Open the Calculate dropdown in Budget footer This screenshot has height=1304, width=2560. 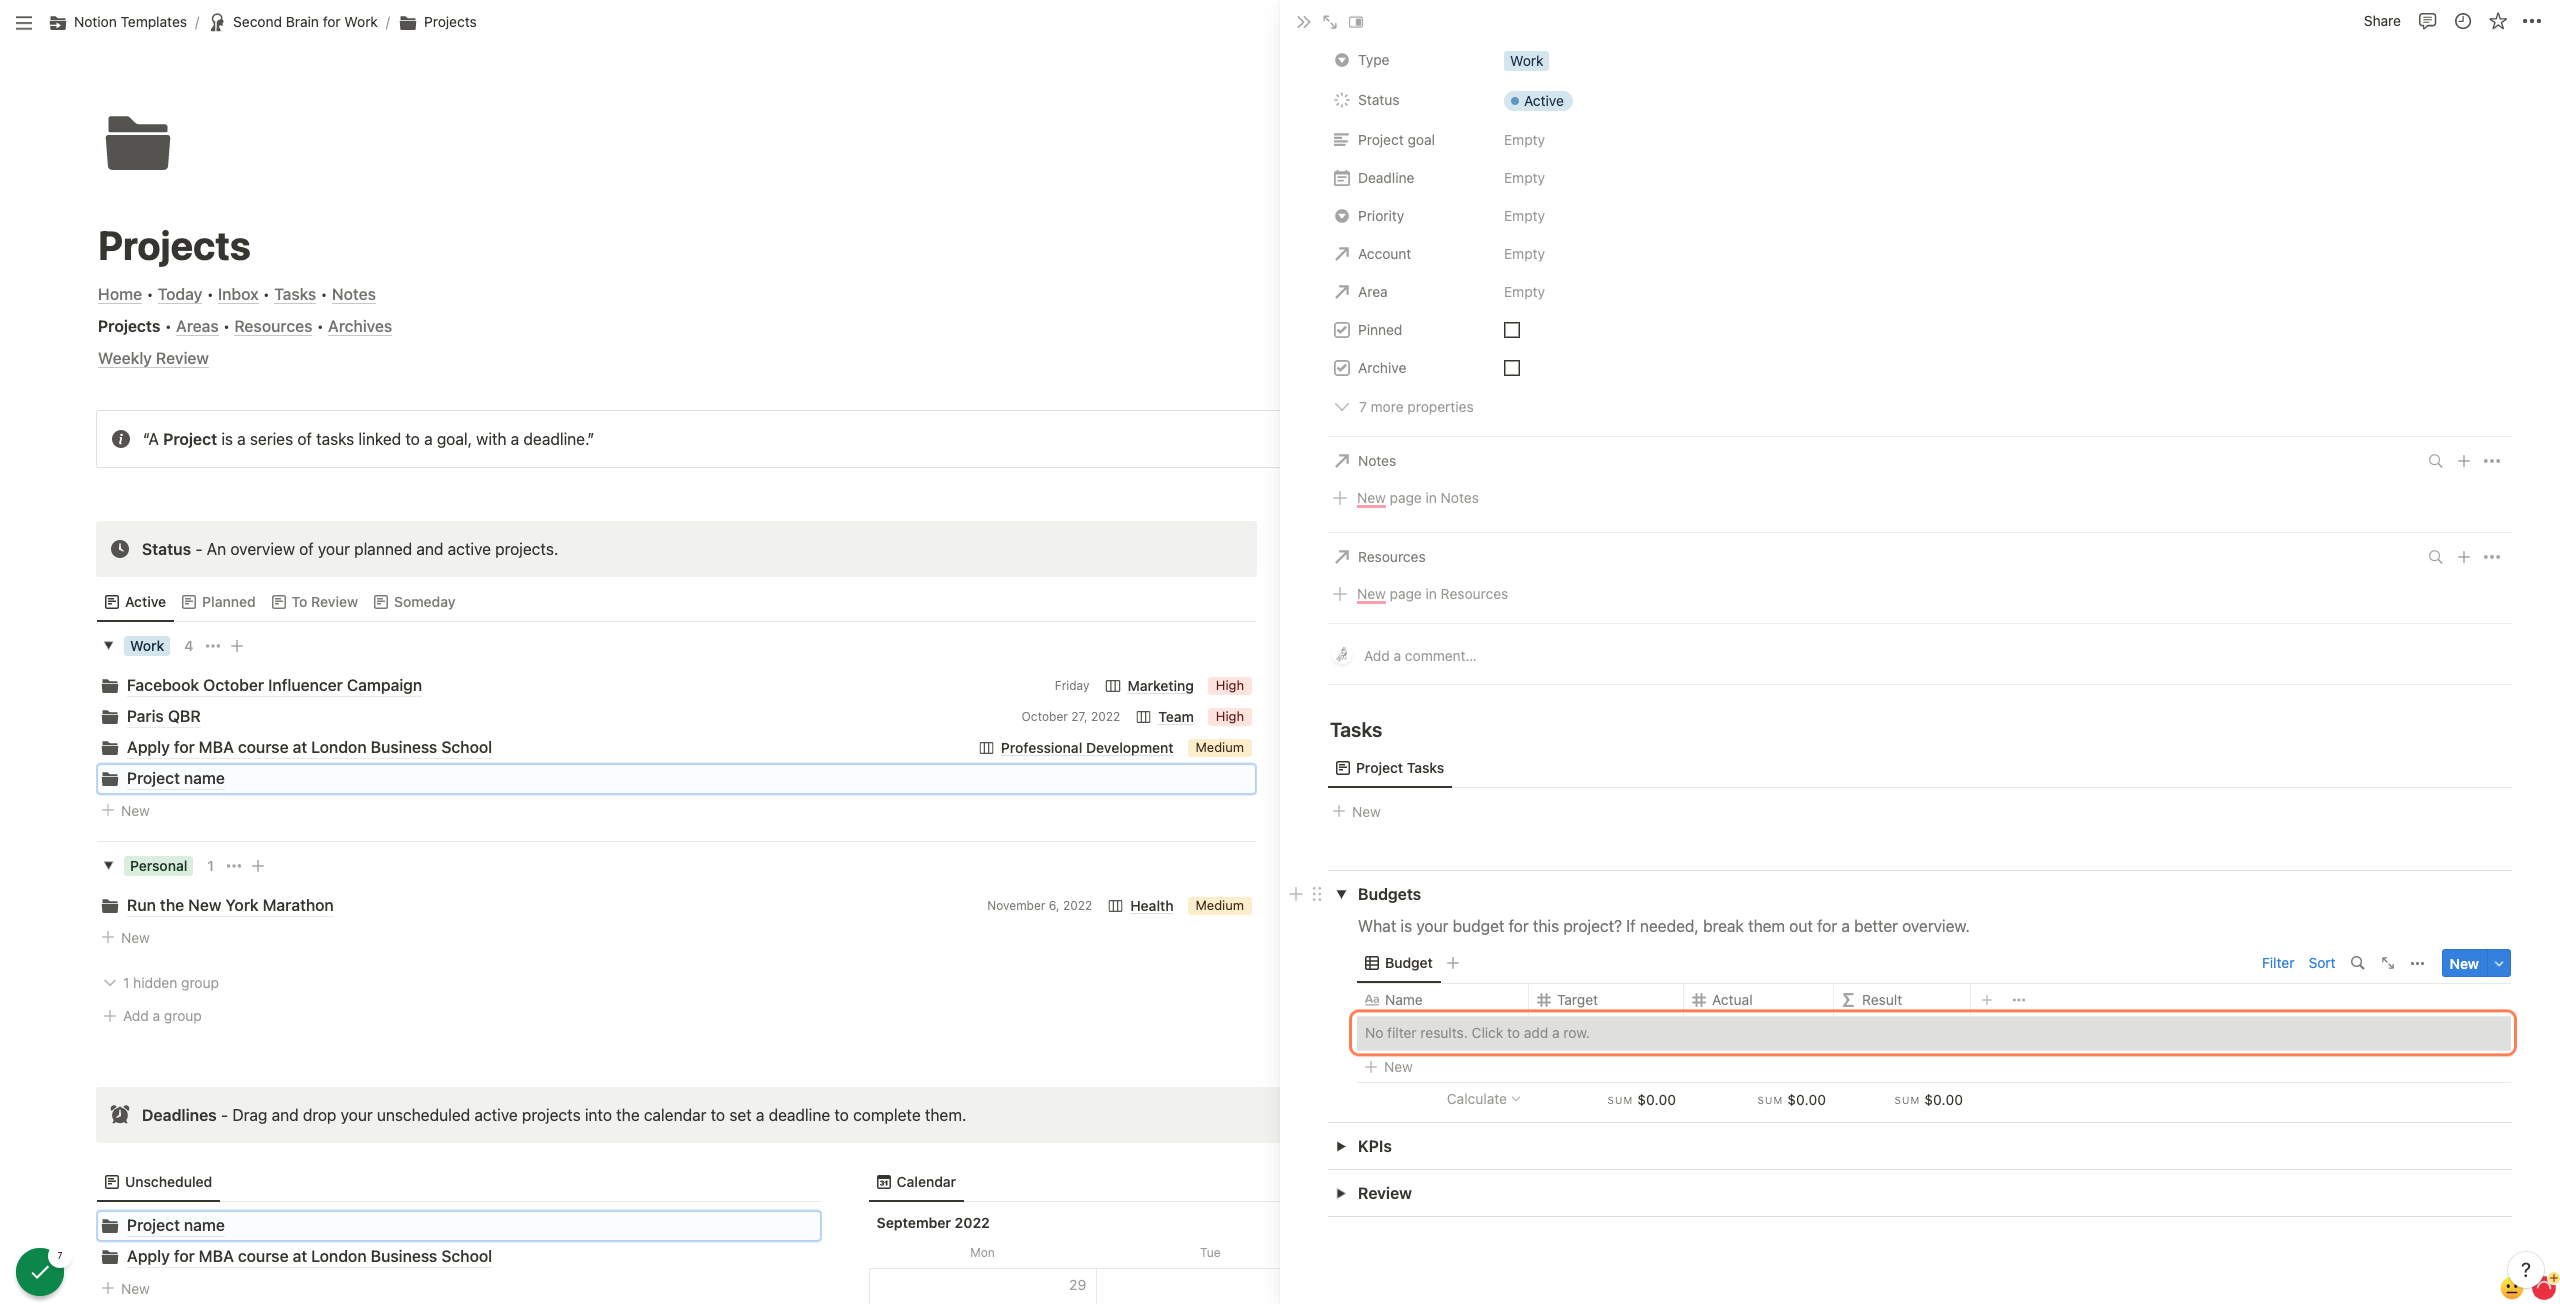(x=1484, y=1099)
